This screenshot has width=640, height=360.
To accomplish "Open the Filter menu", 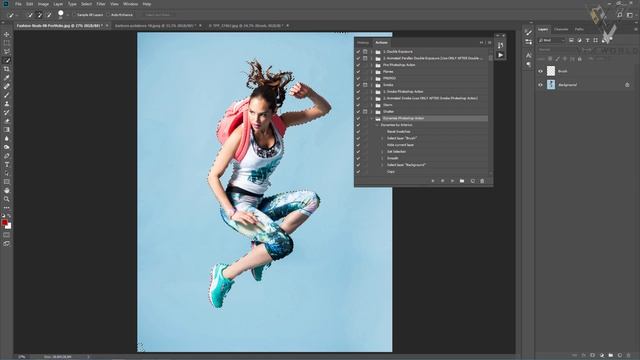I will 101,4.
